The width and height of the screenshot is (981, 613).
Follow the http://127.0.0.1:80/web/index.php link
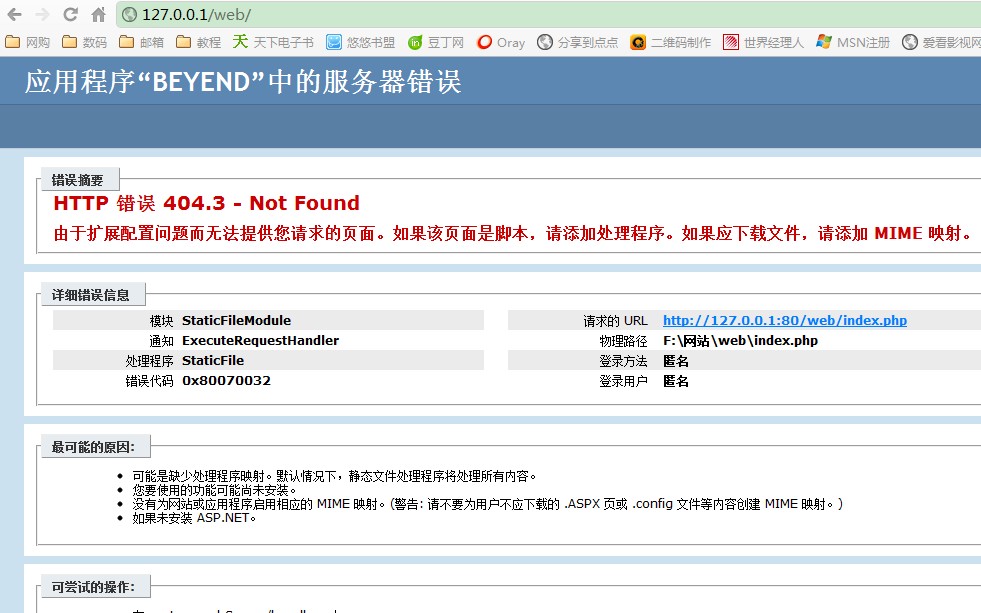[x=785, y=320]
